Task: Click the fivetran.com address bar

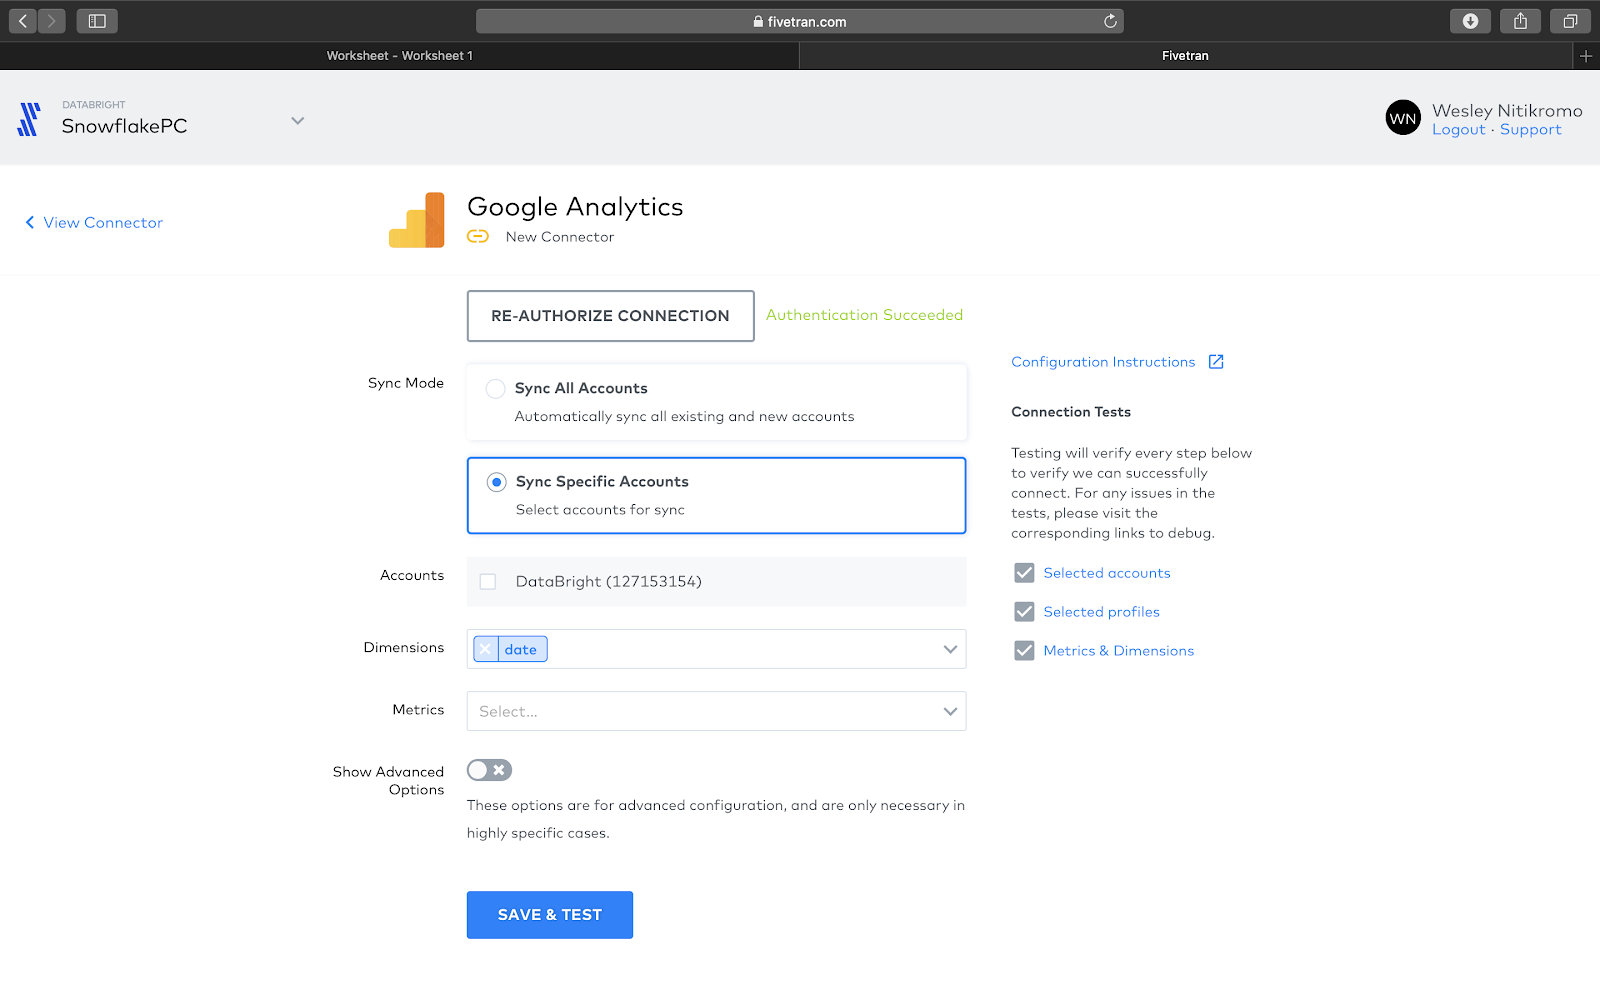Action: pyautogui.click(x=800, y=21)
